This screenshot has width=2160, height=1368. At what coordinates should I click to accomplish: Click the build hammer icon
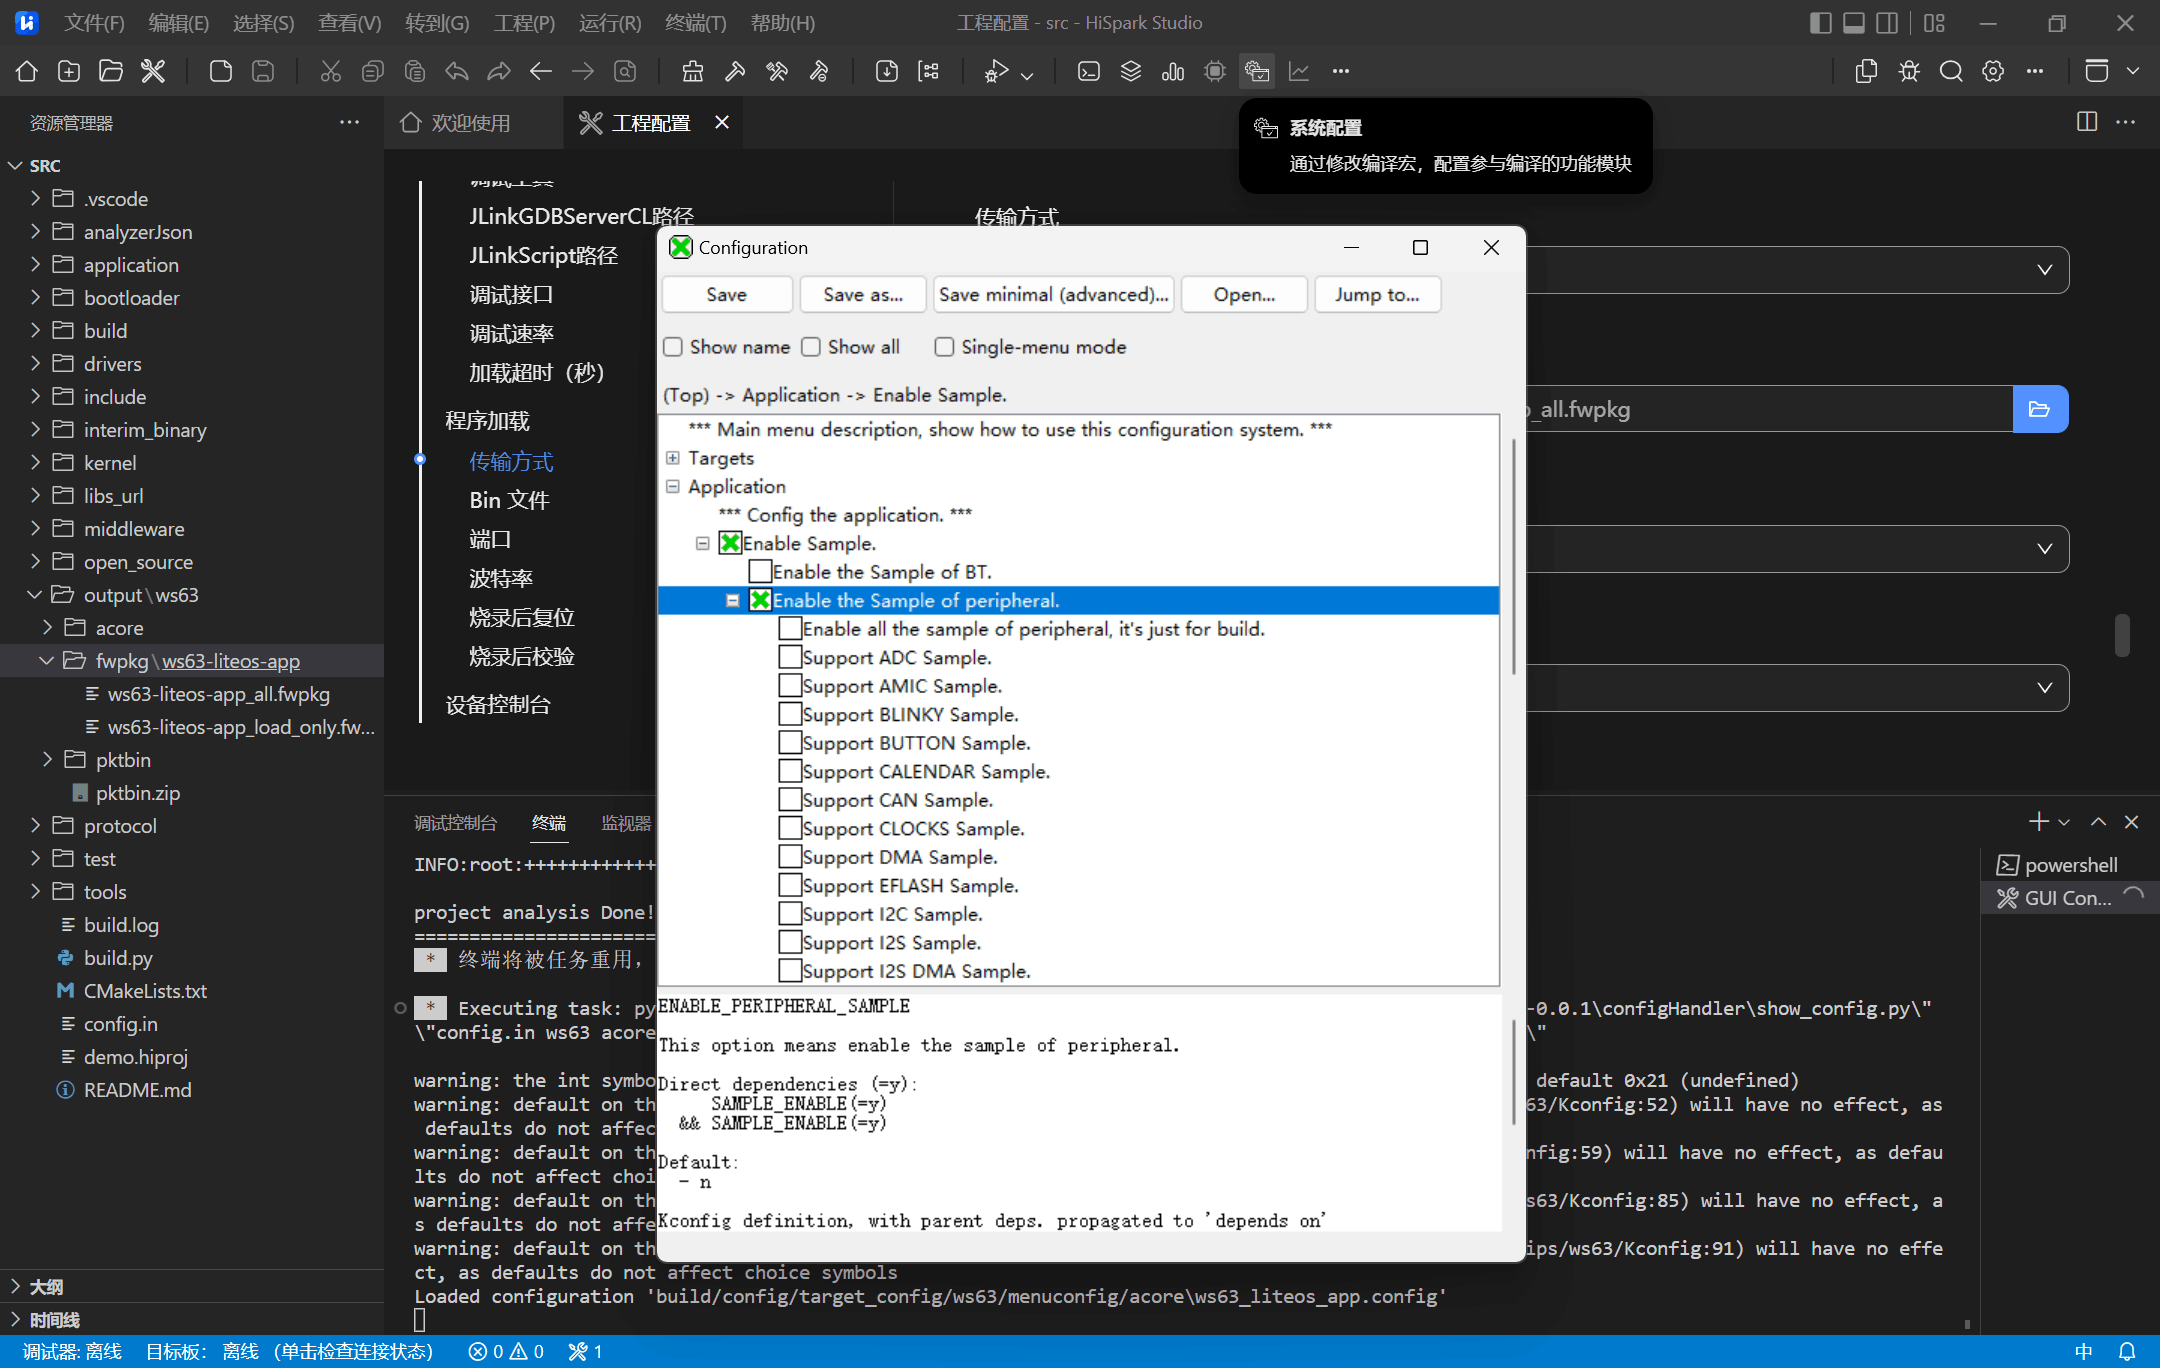[x=735, y=71]
